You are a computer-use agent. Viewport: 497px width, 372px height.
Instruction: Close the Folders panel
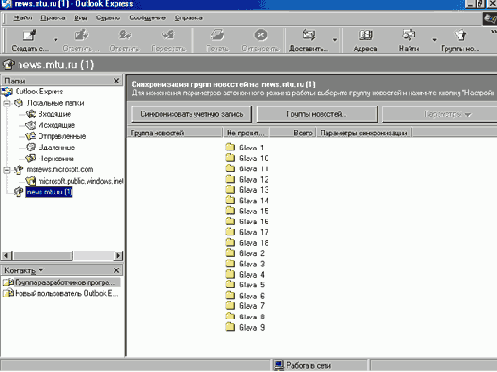[x=116, y=81]
